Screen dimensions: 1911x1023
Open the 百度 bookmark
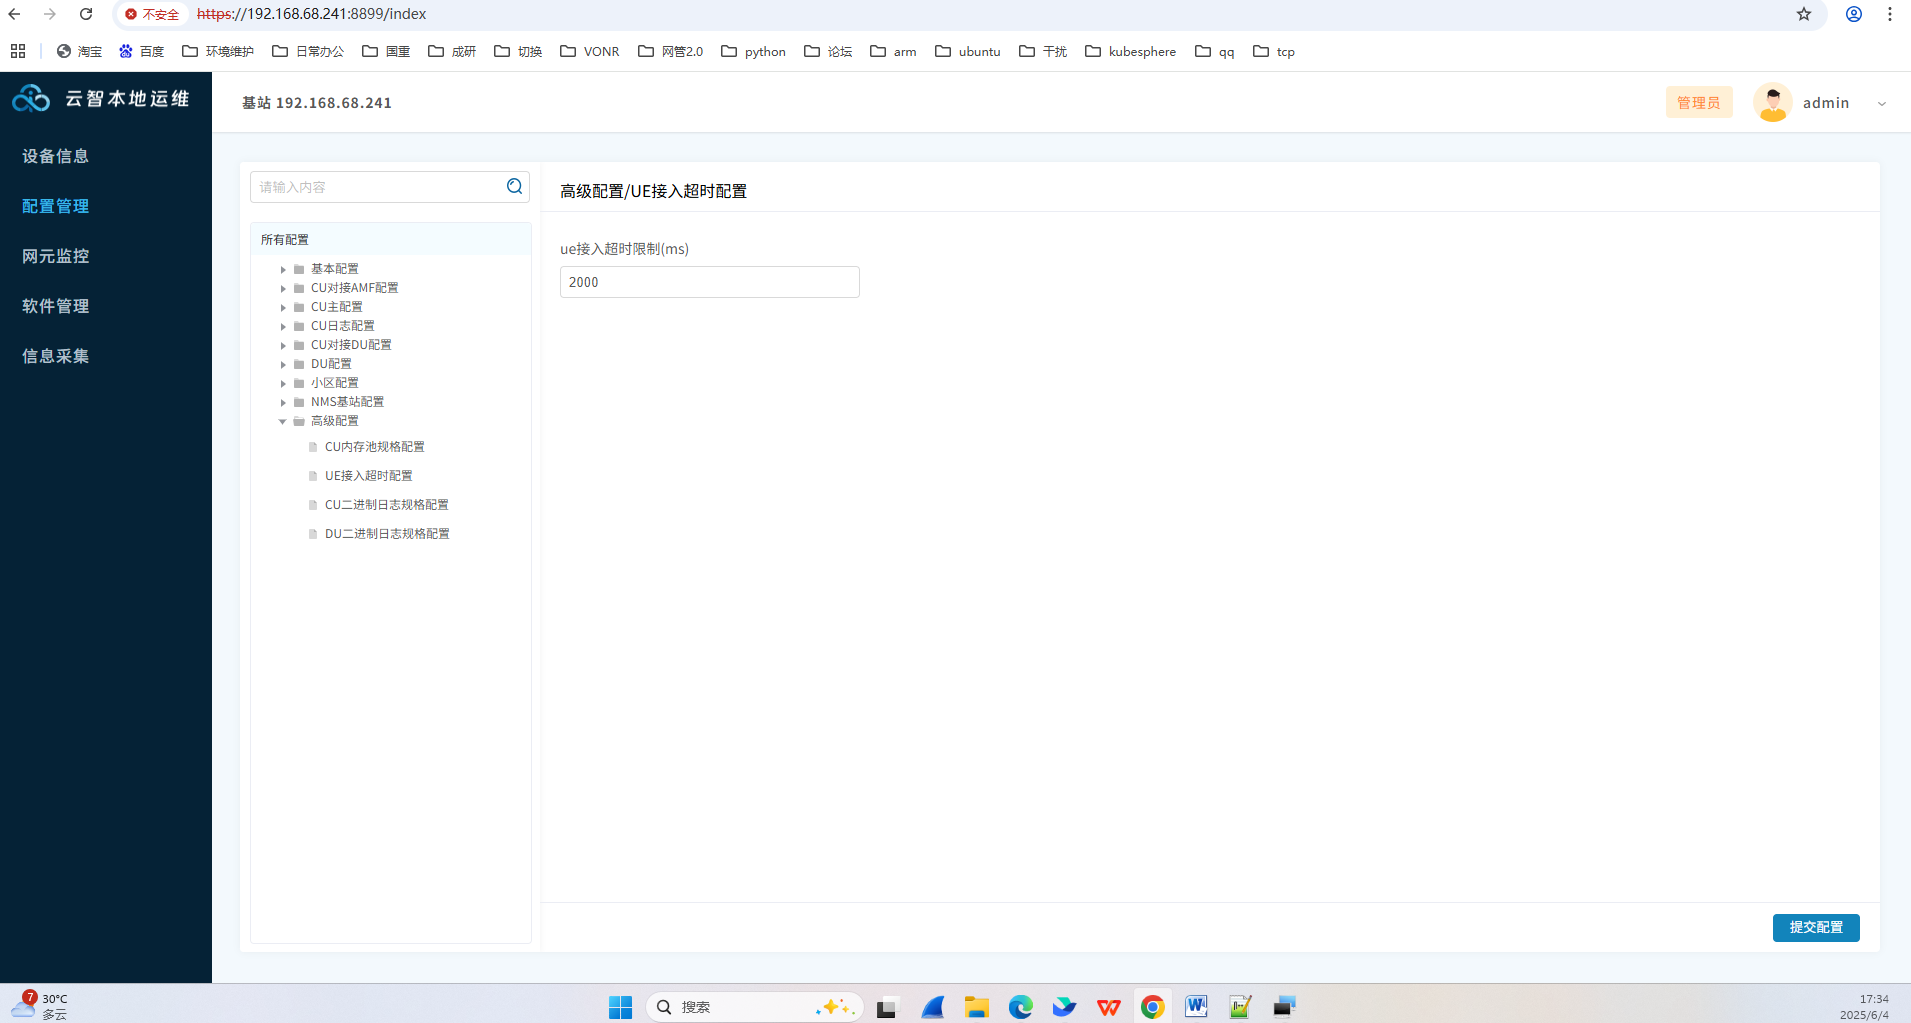tap(141, 51)
